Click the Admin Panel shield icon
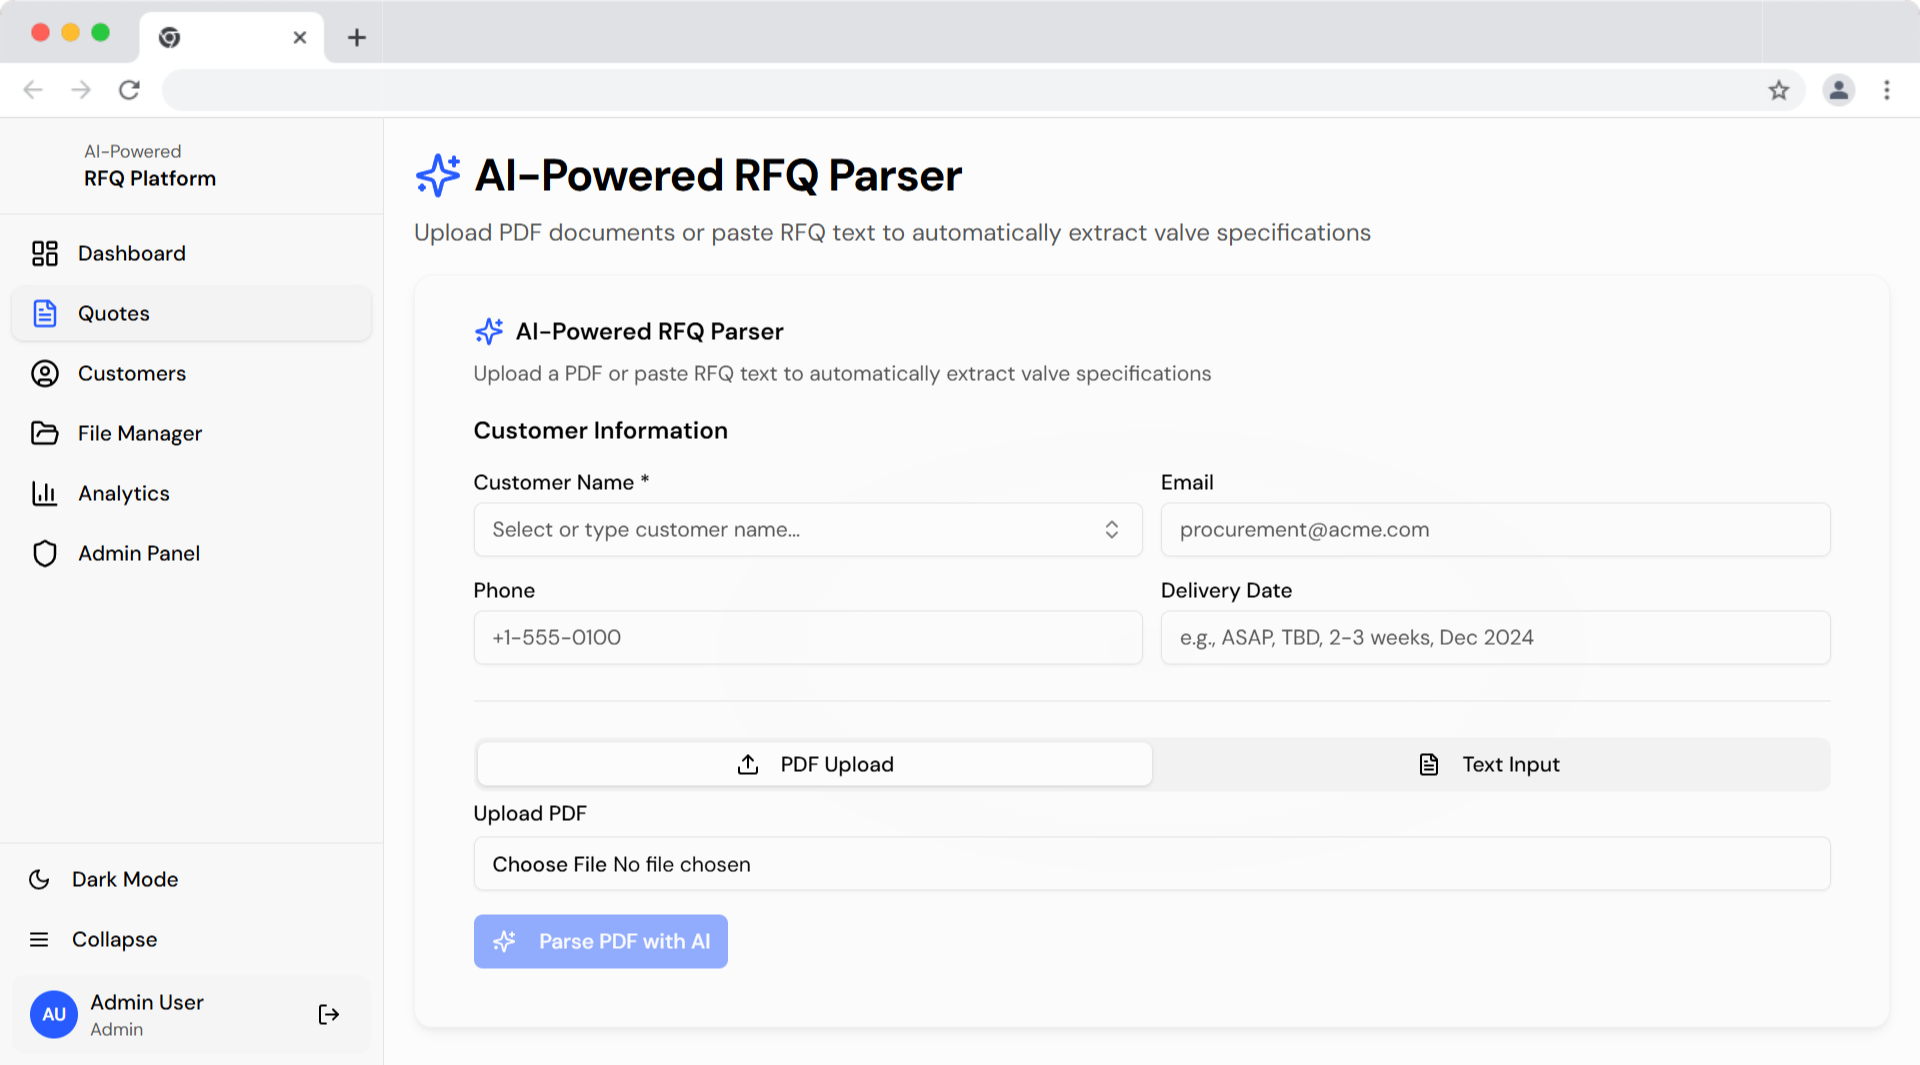1920x1065 pixels. pyautogui.click(x=45, y=553)
